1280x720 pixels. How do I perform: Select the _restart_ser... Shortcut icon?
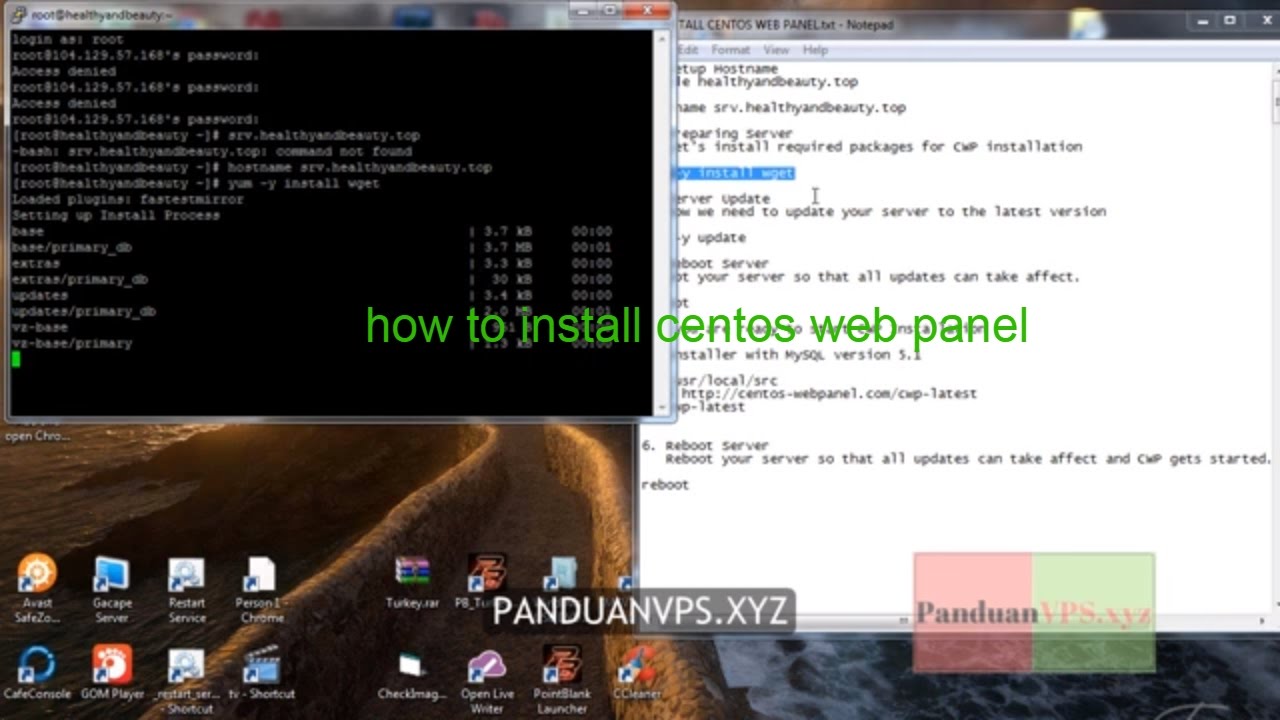186,680
